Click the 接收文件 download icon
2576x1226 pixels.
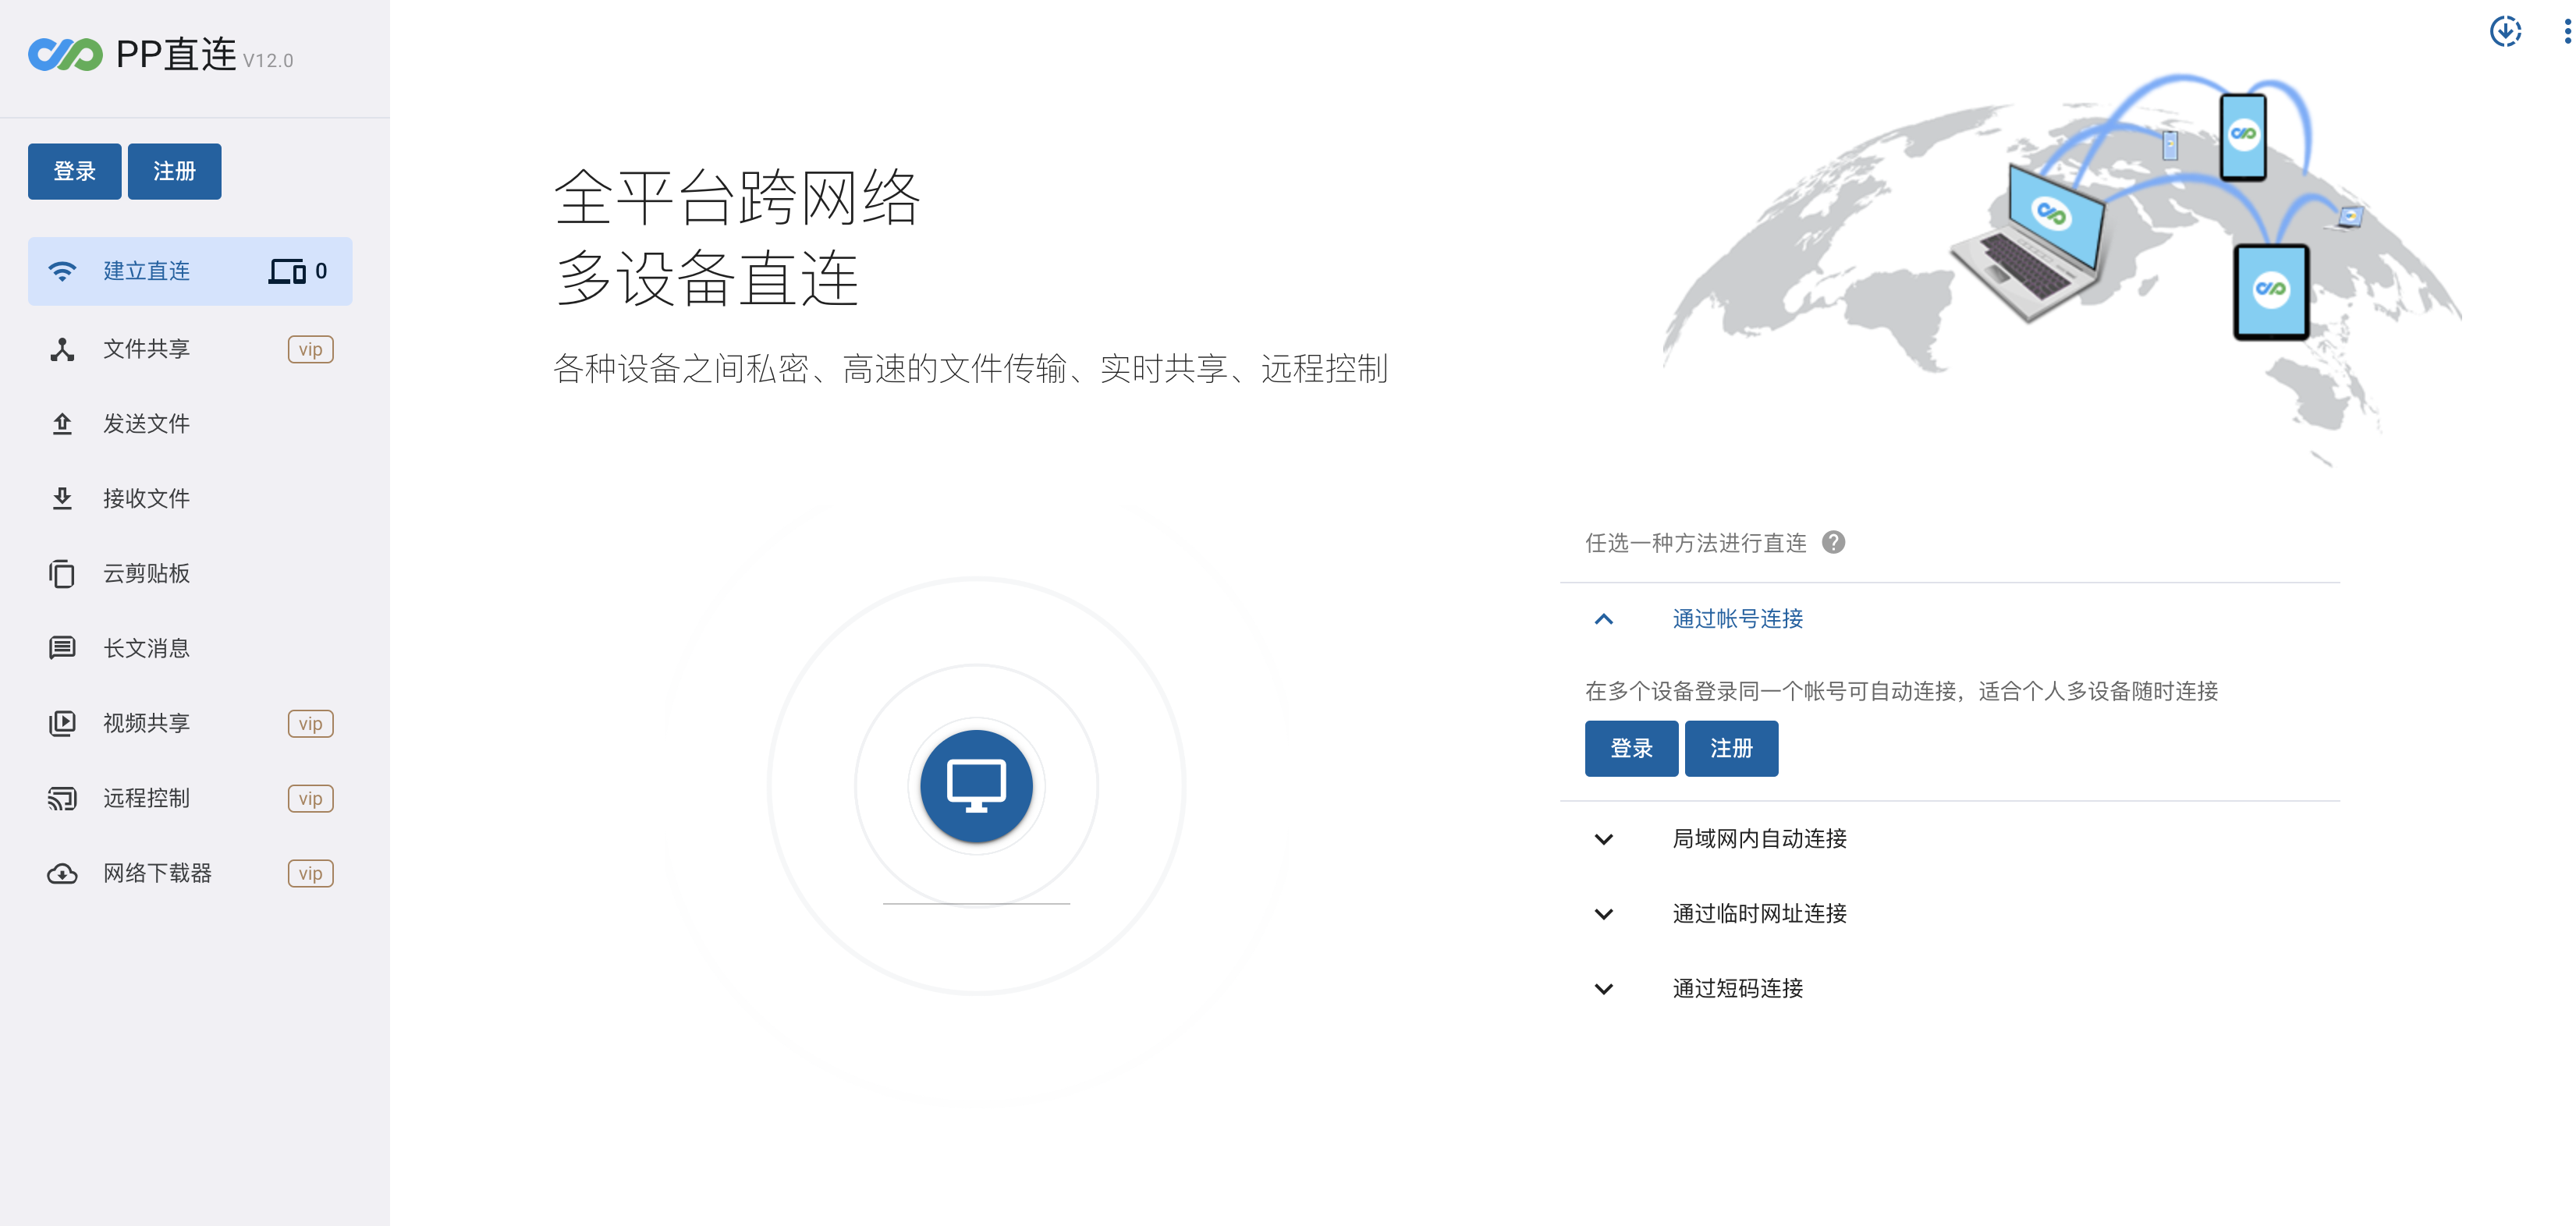click(62, 498)
